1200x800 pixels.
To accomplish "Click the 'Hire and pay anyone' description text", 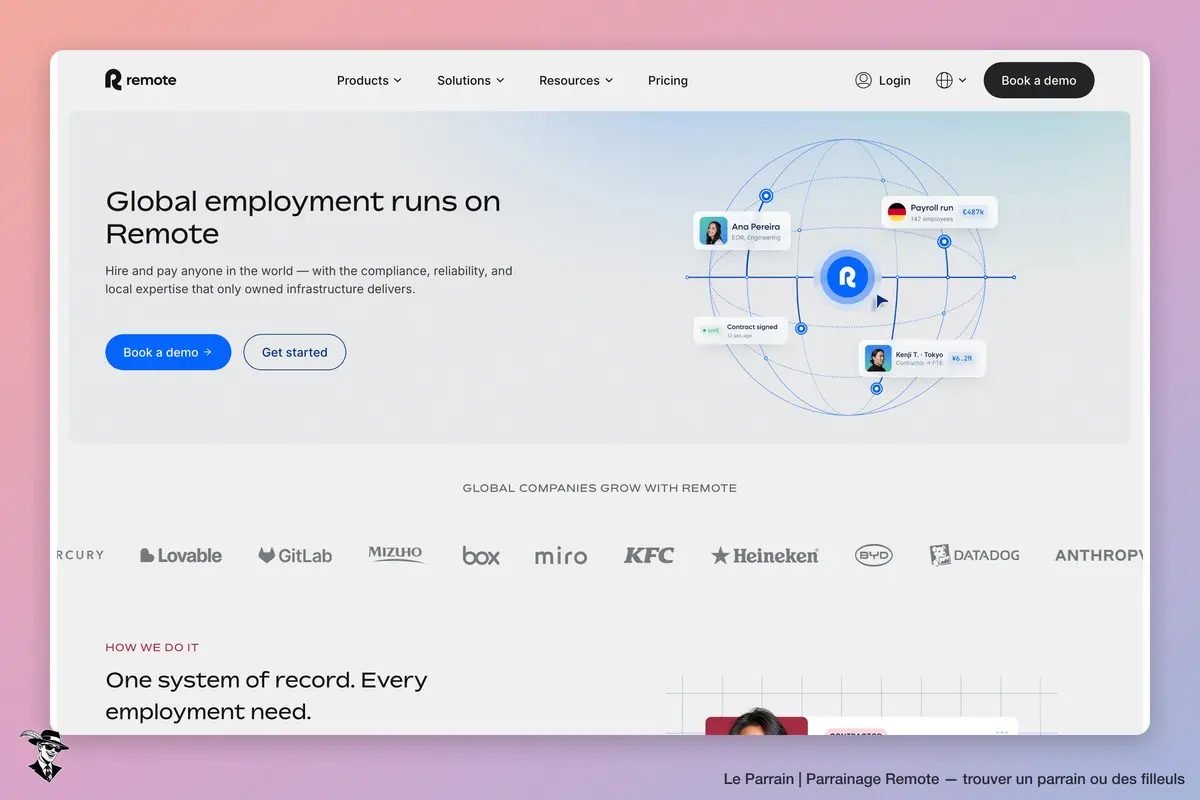I will pyautogui.click(x=309, y=280).
